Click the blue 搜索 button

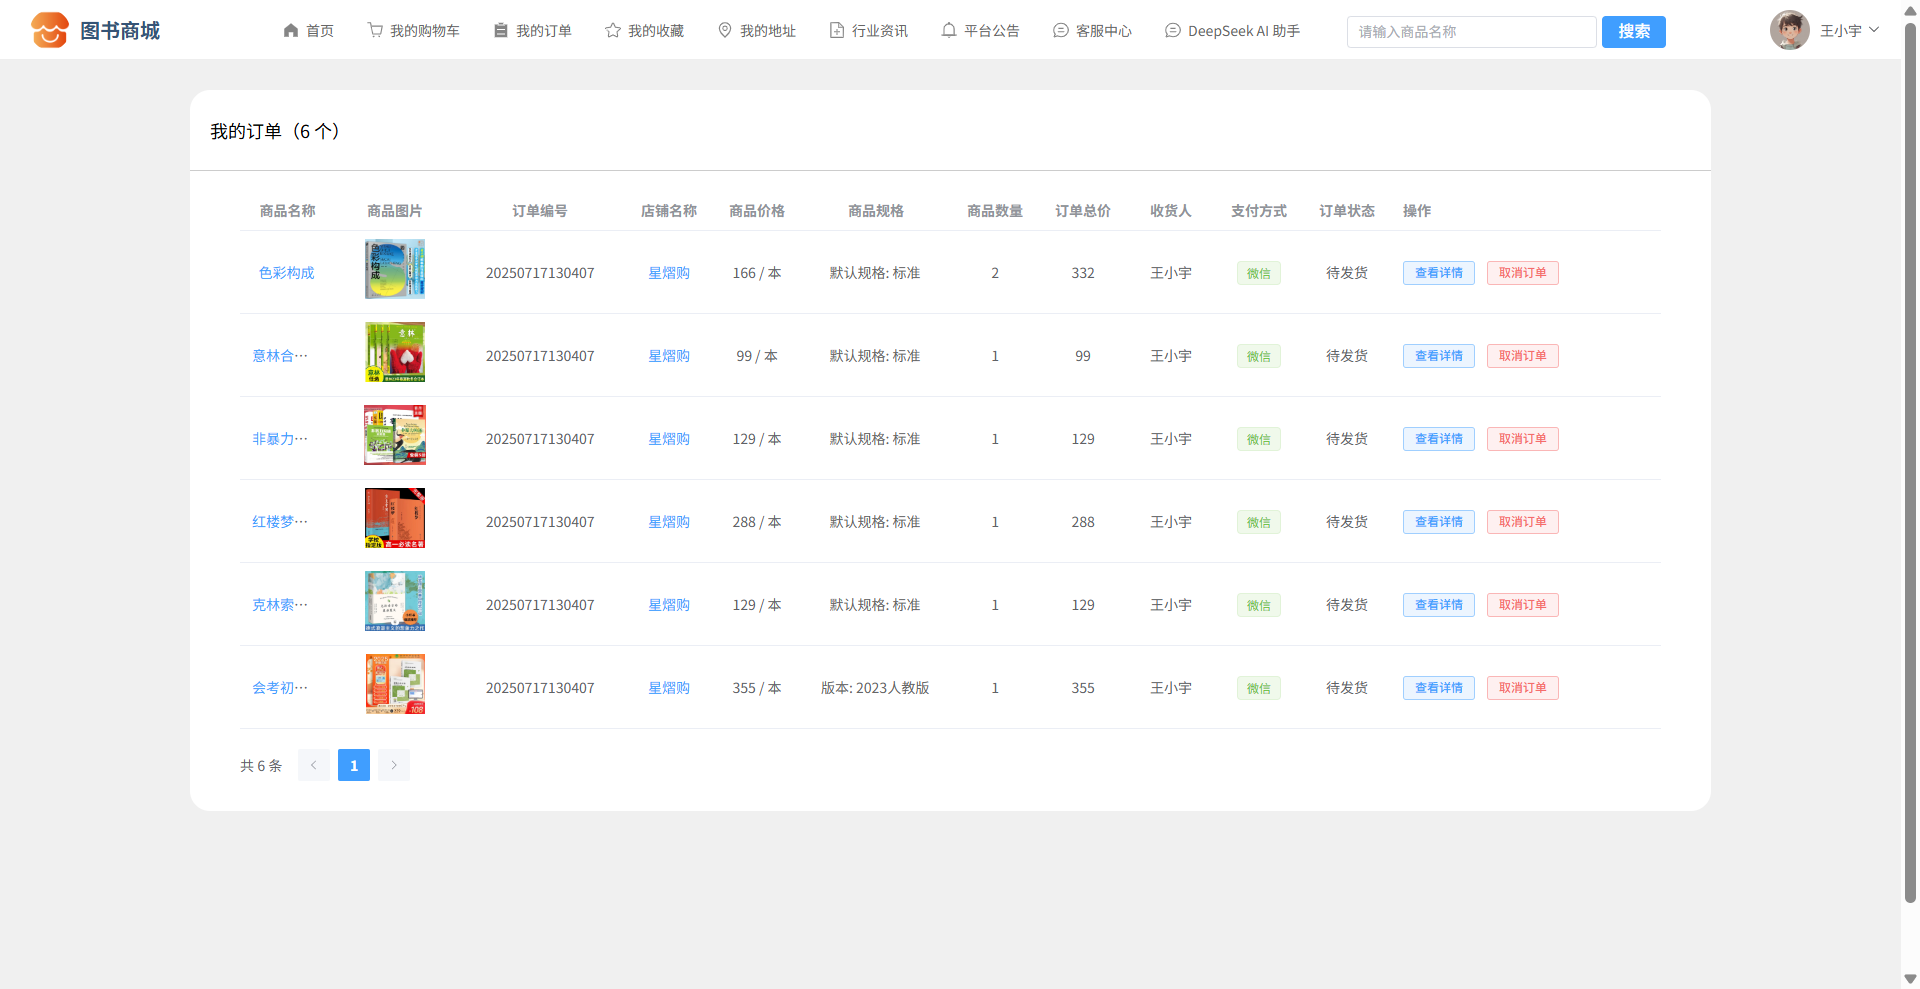(1633, 32)
